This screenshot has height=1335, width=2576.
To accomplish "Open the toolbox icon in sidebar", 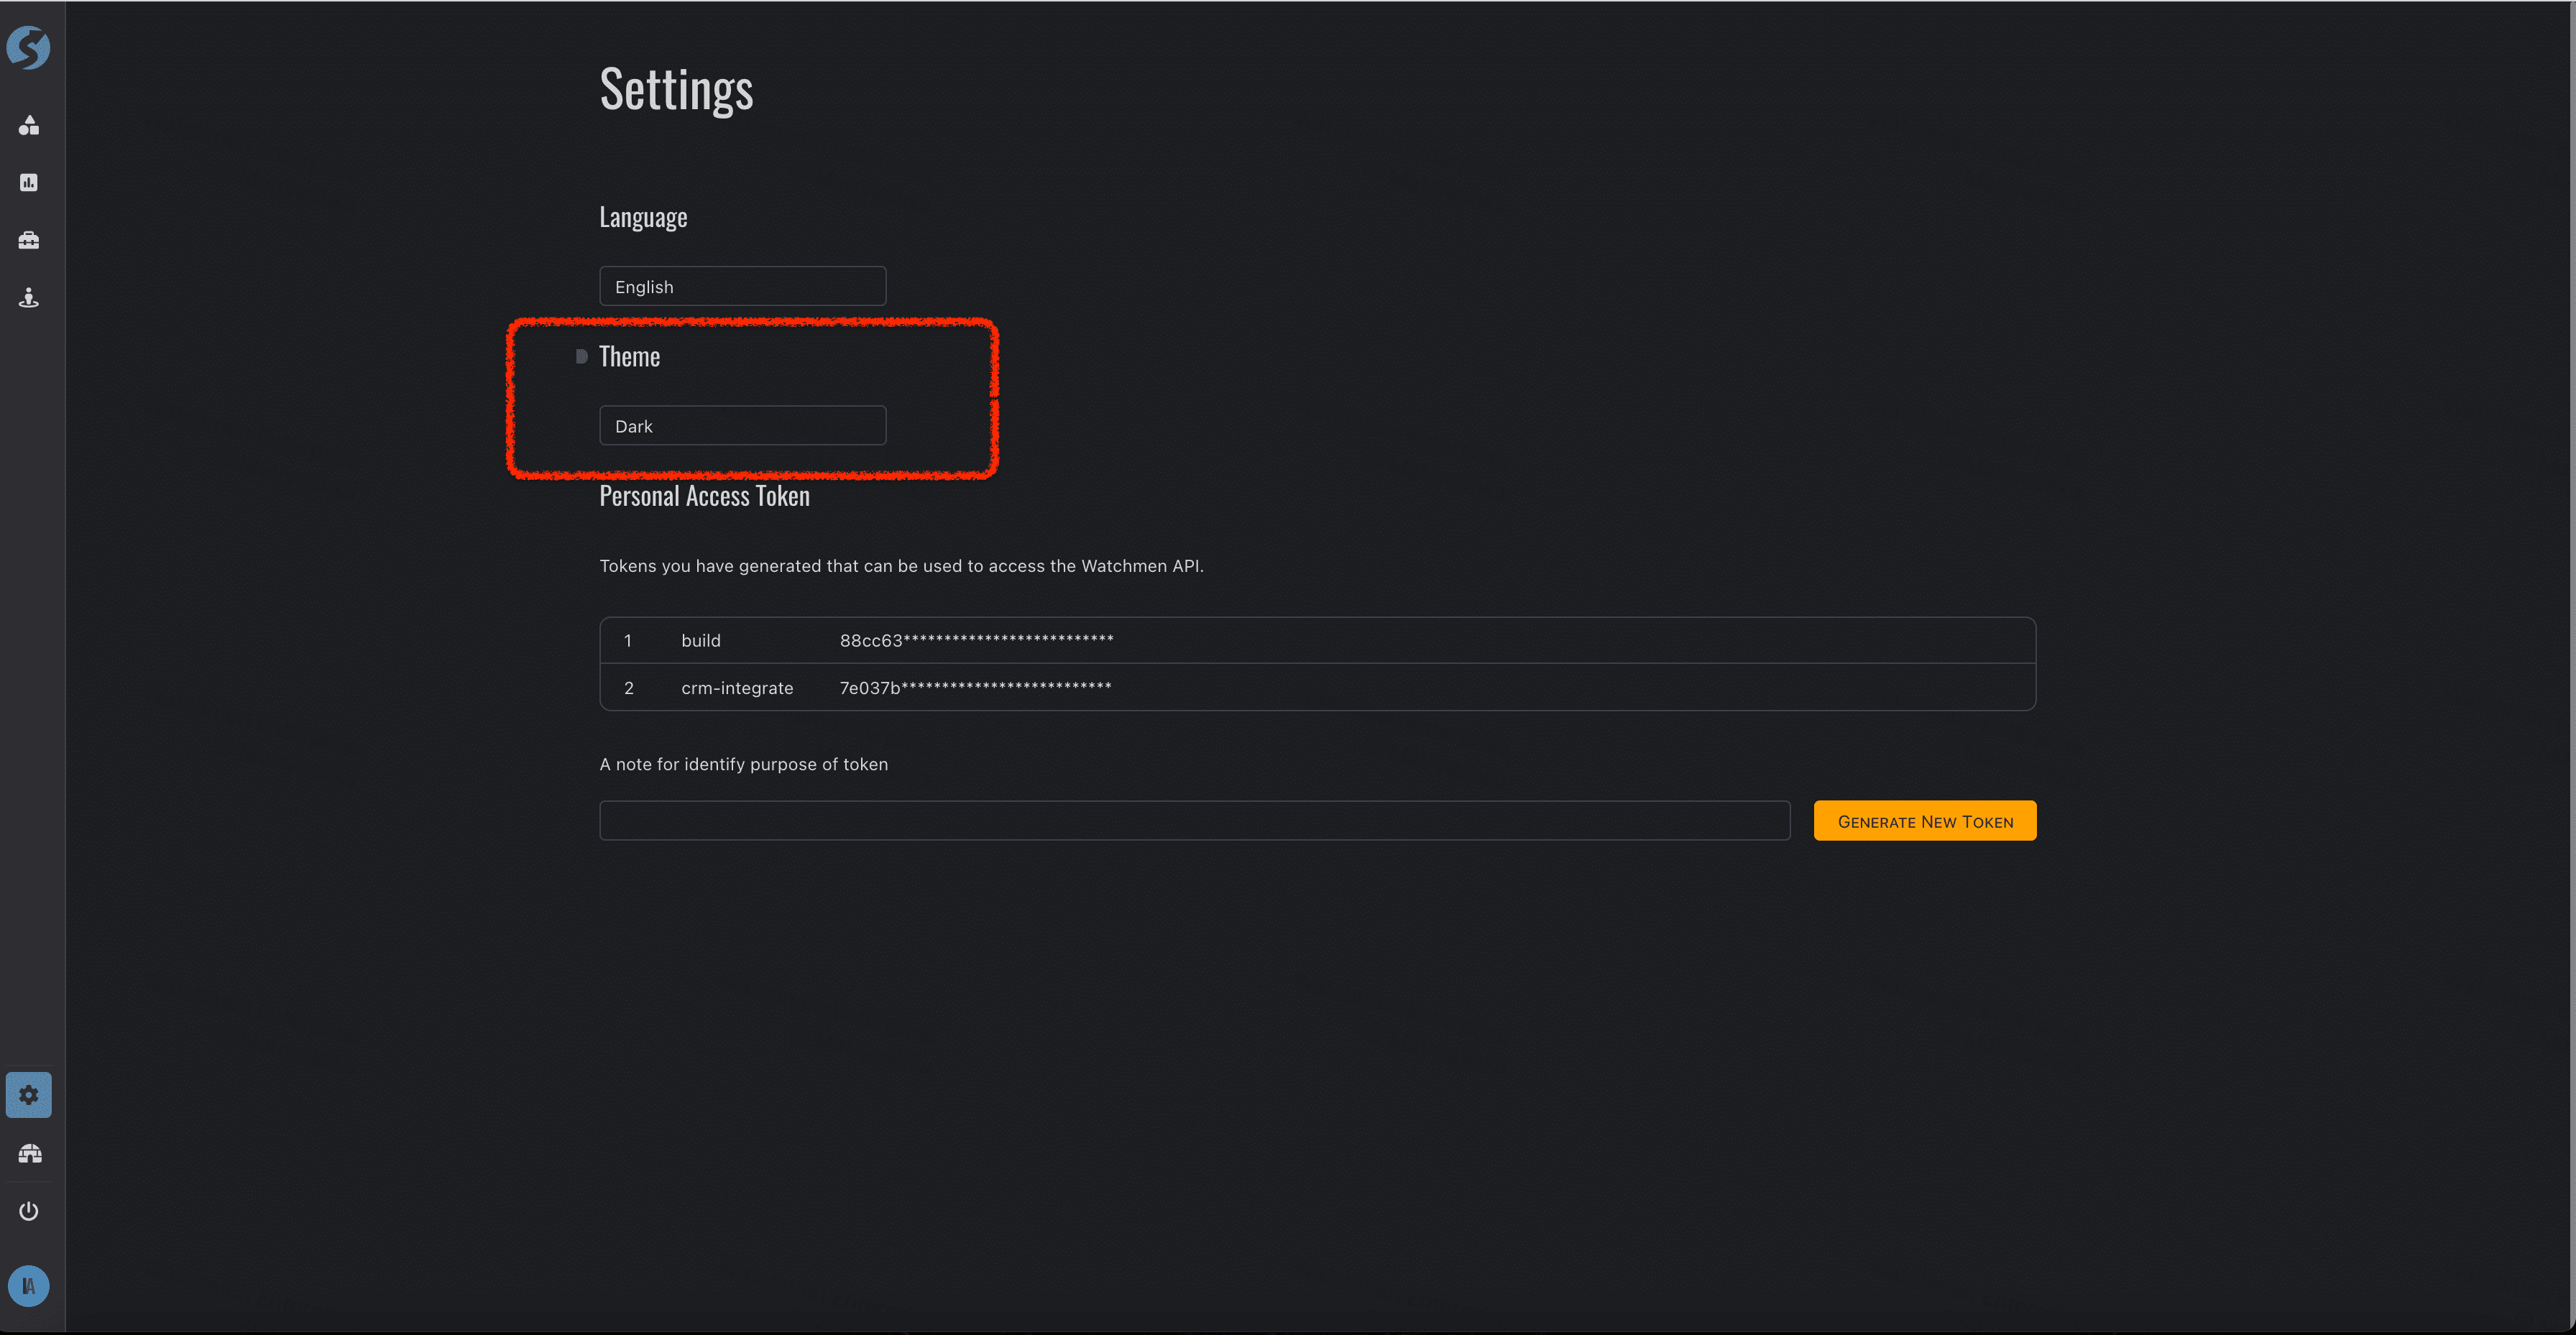I will click(28, 240).
